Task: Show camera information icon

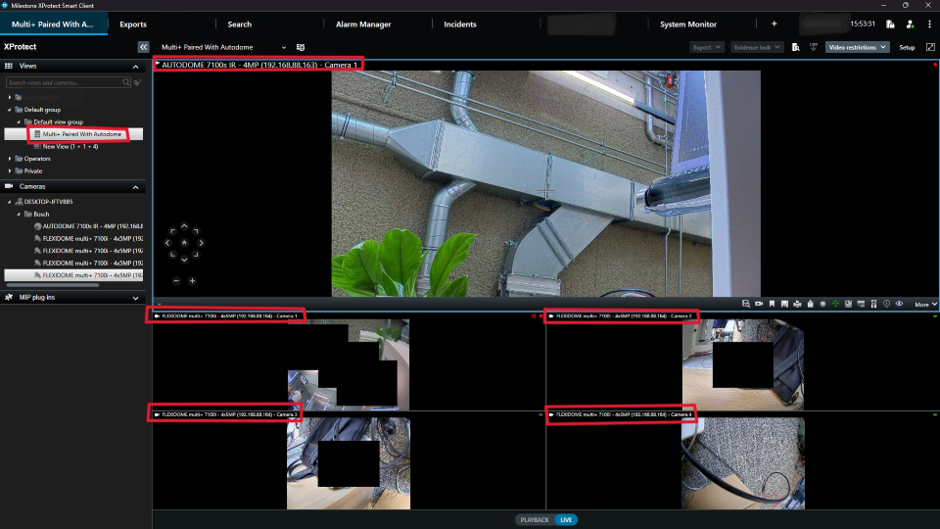Action: tap(887, 303)
